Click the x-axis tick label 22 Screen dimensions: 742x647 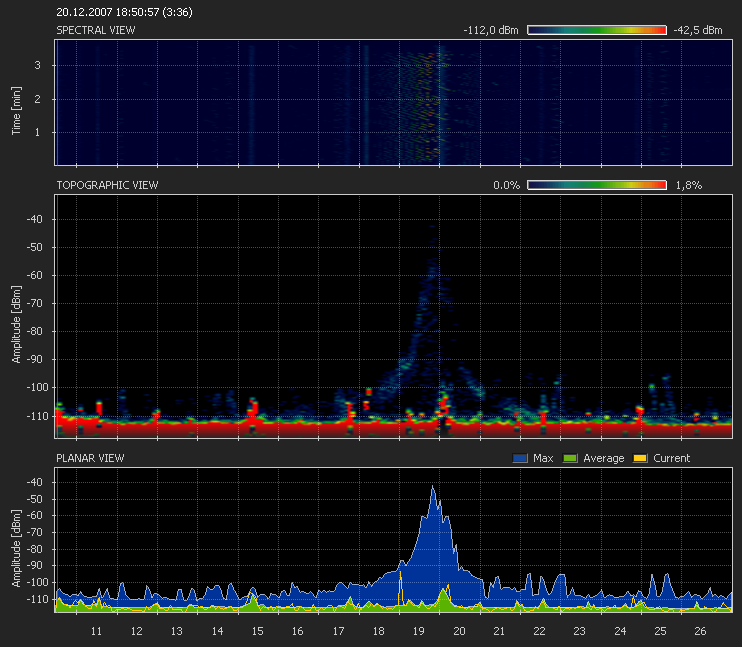pos(539,631)
